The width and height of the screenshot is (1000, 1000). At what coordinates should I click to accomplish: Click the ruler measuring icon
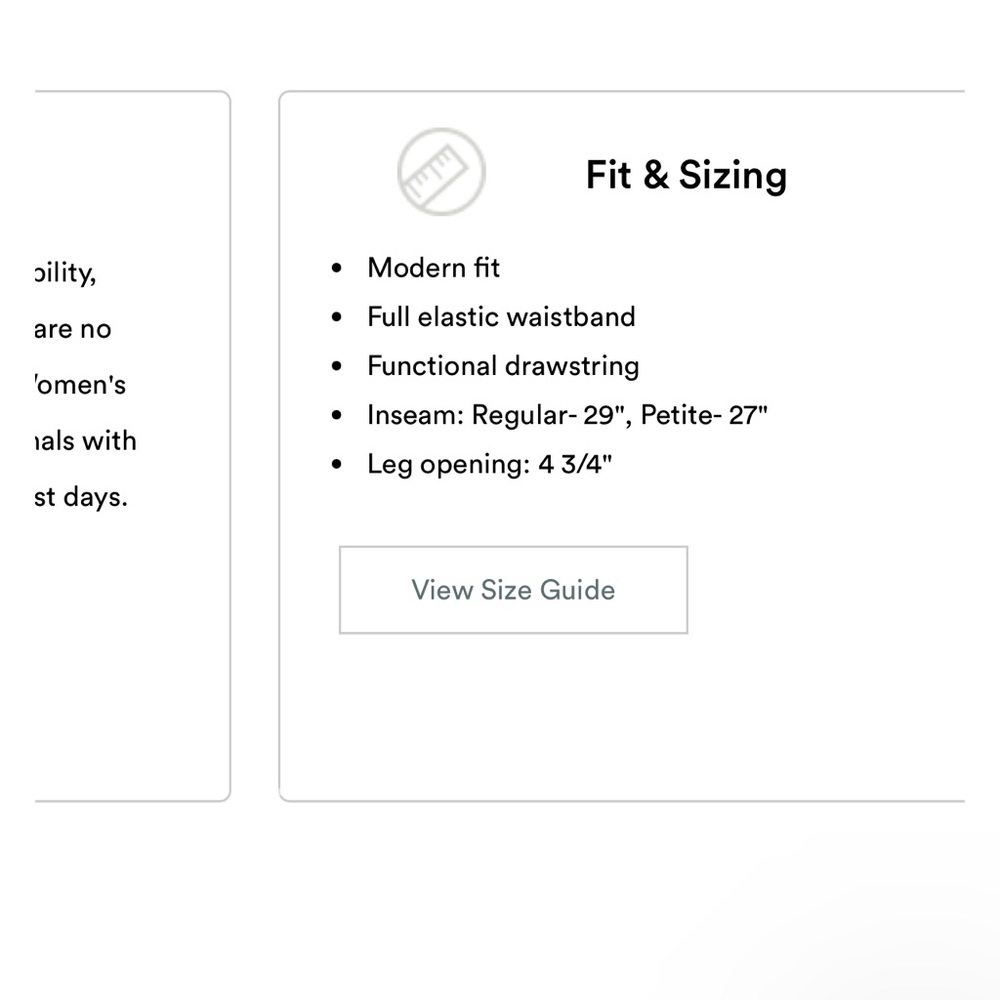441,172
